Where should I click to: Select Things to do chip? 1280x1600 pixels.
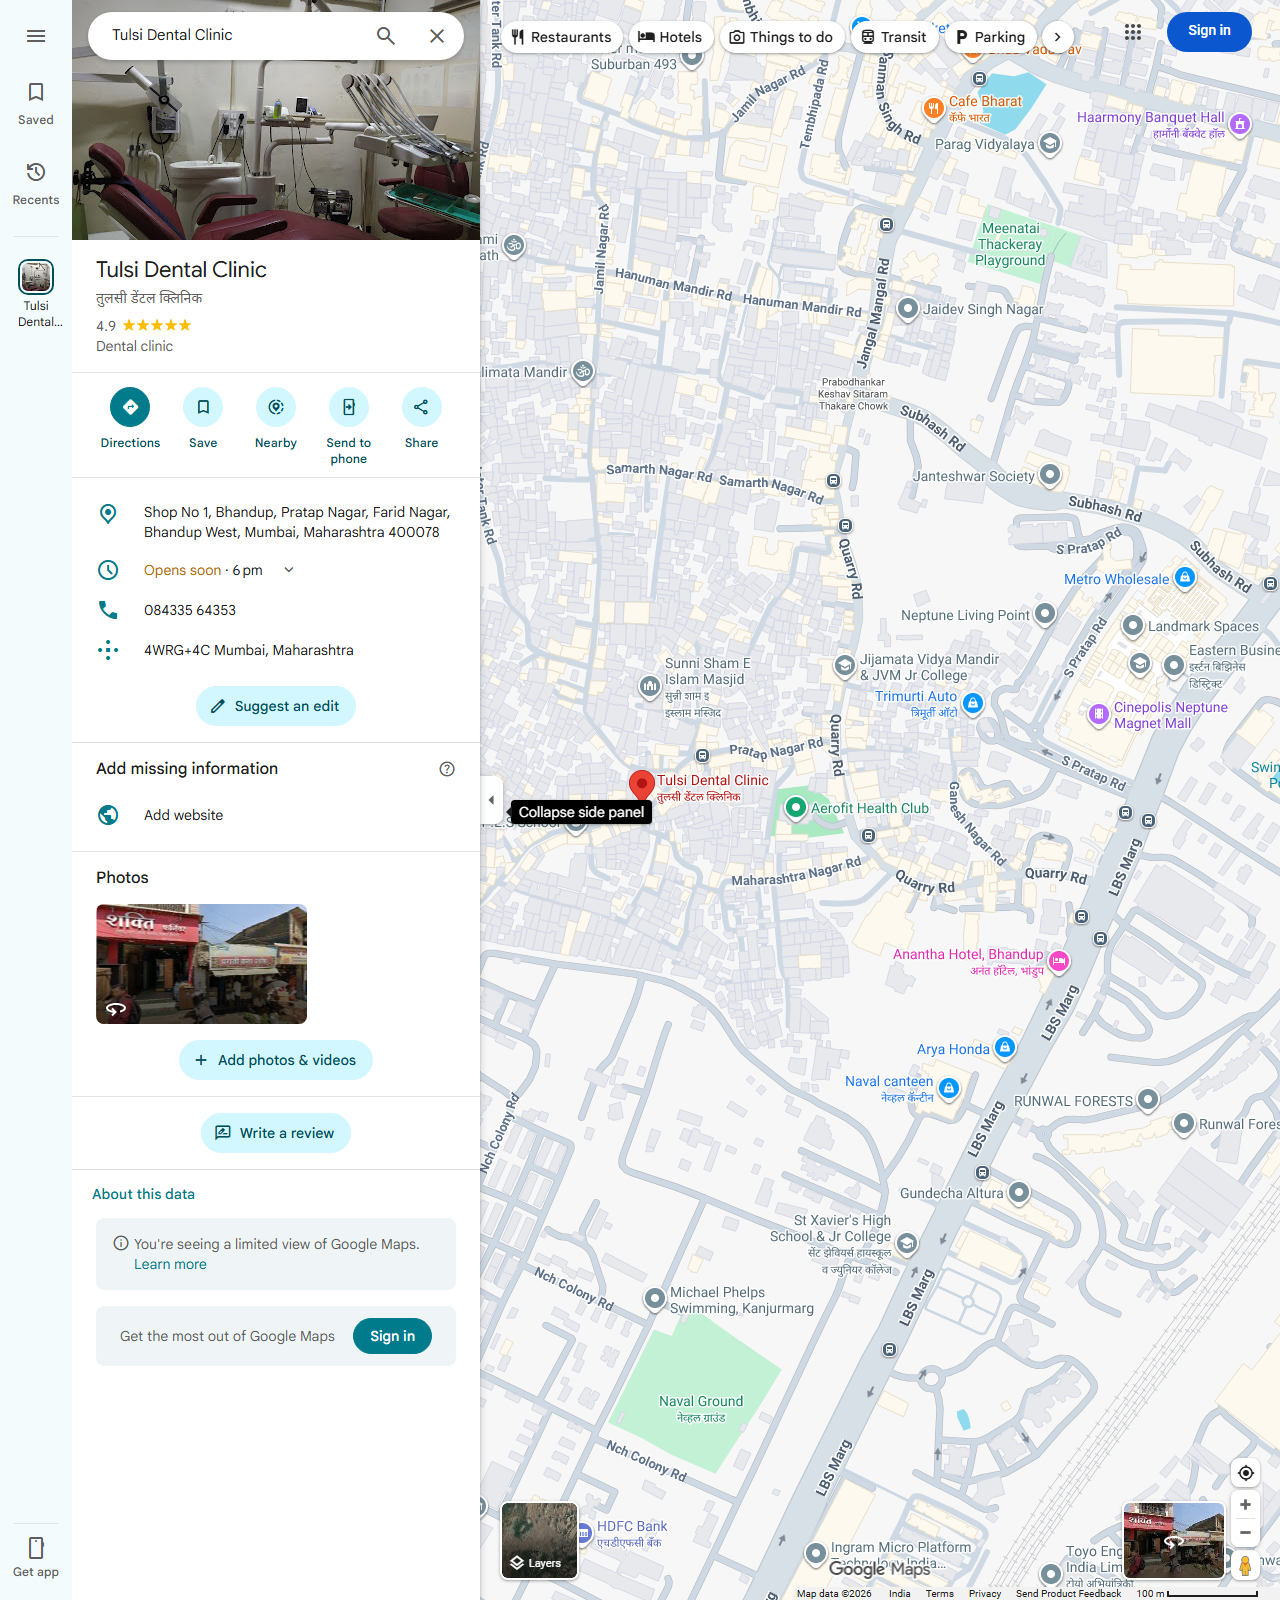[781, 37]
